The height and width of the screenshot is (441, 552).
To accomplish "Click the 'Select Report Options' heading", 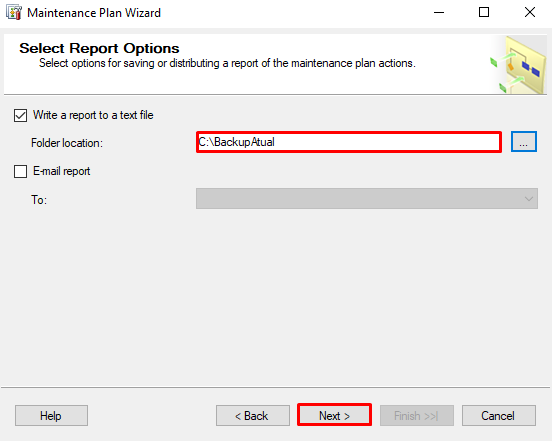I will [x=99, y=48].
